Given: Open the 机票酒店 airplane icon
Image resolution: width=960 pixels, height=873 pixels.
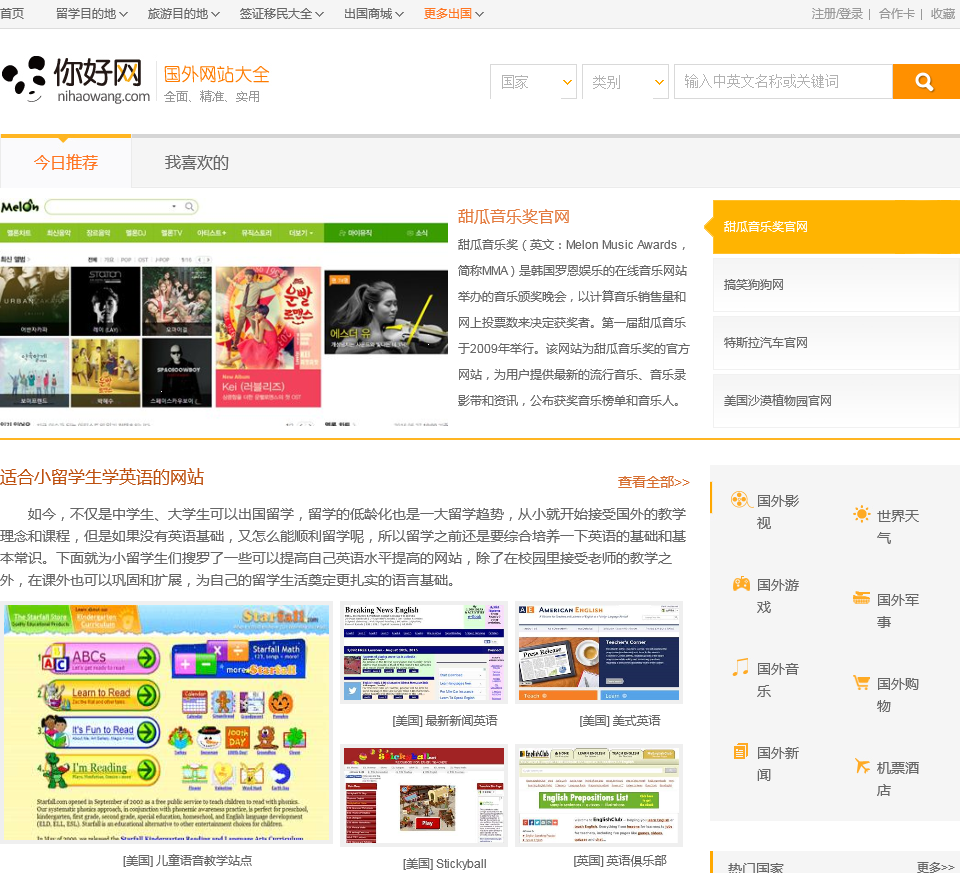Looking at the screenshot, I should click(x=862, y=766).
